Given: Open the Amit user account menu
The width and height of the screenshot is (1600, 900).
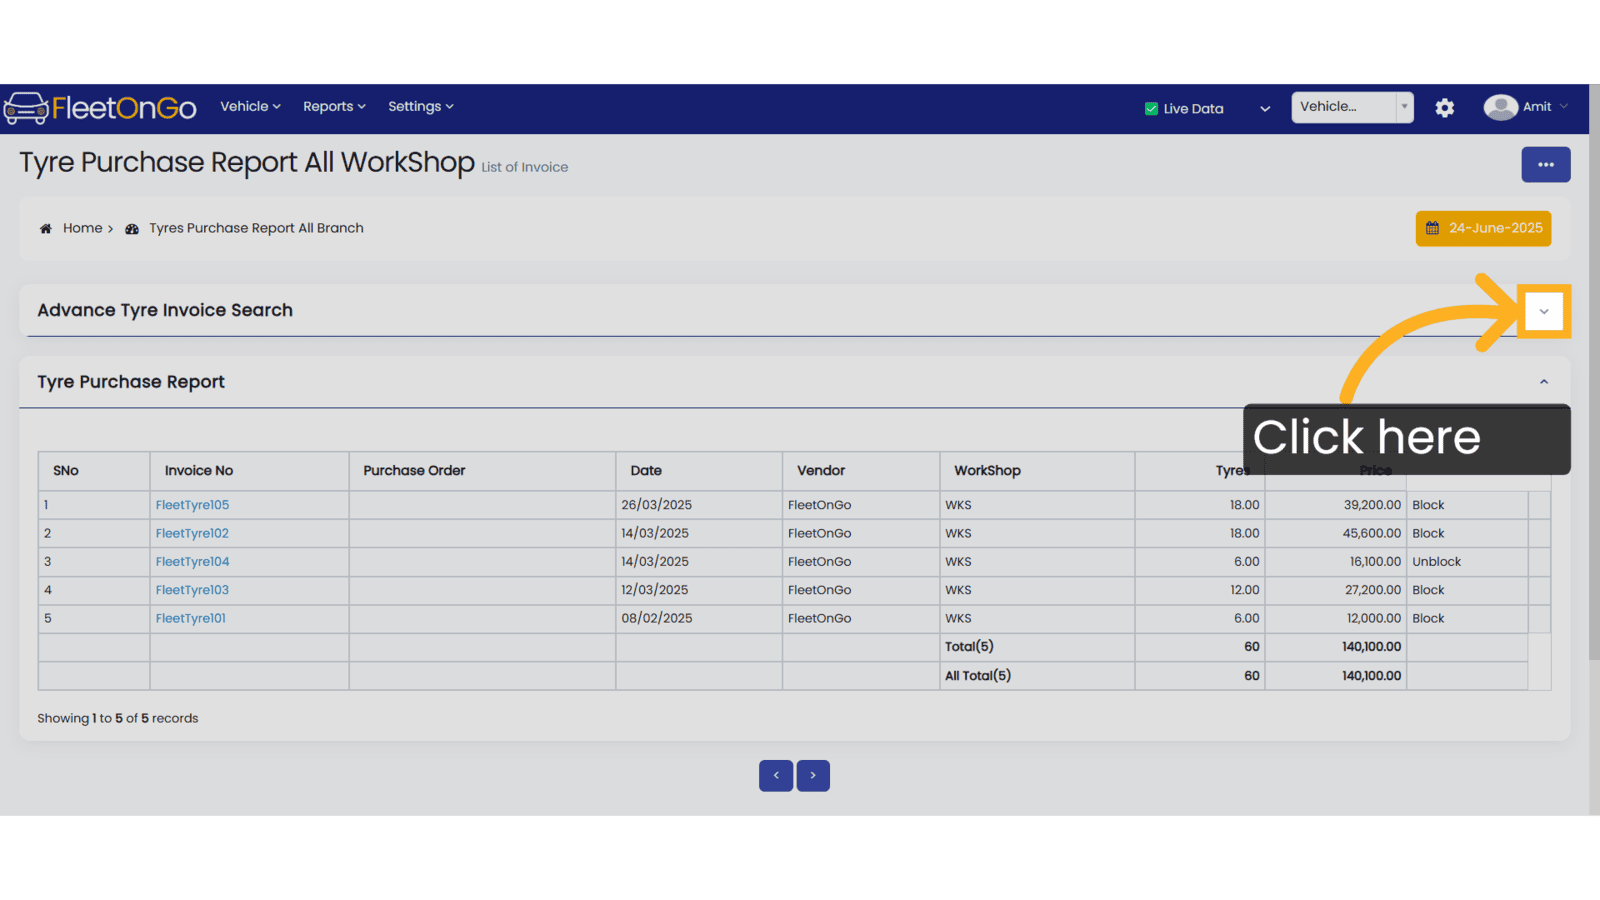Looking at the screenshot, I should [x=1545, y=107].
